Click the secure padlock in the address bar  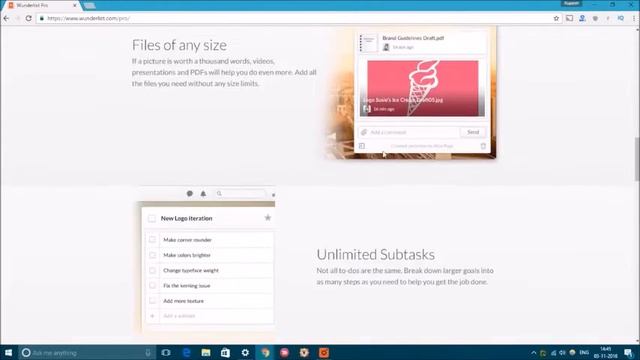pyautogui.click(x=41, y=18)
